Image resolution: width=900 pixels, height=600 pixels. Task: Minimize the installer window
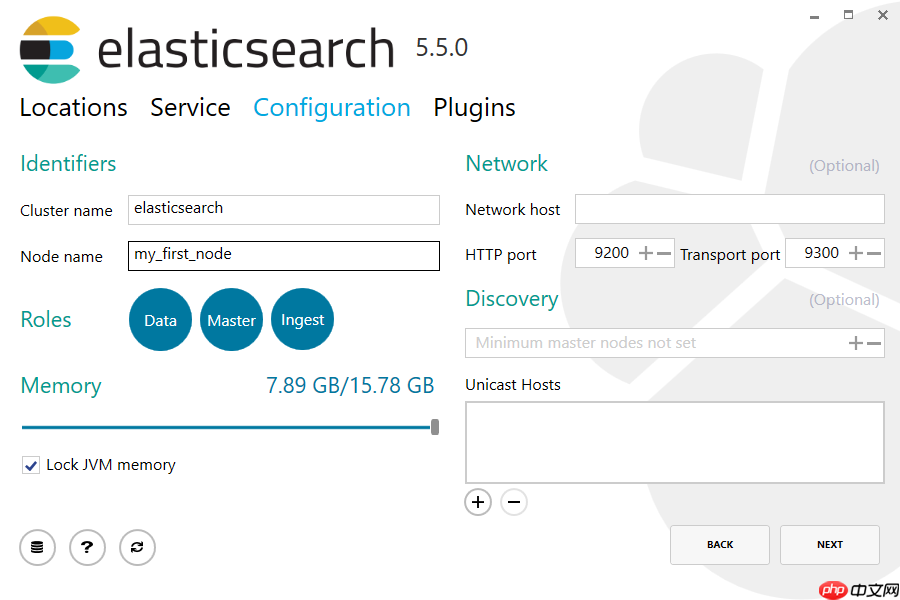point(814,17)
